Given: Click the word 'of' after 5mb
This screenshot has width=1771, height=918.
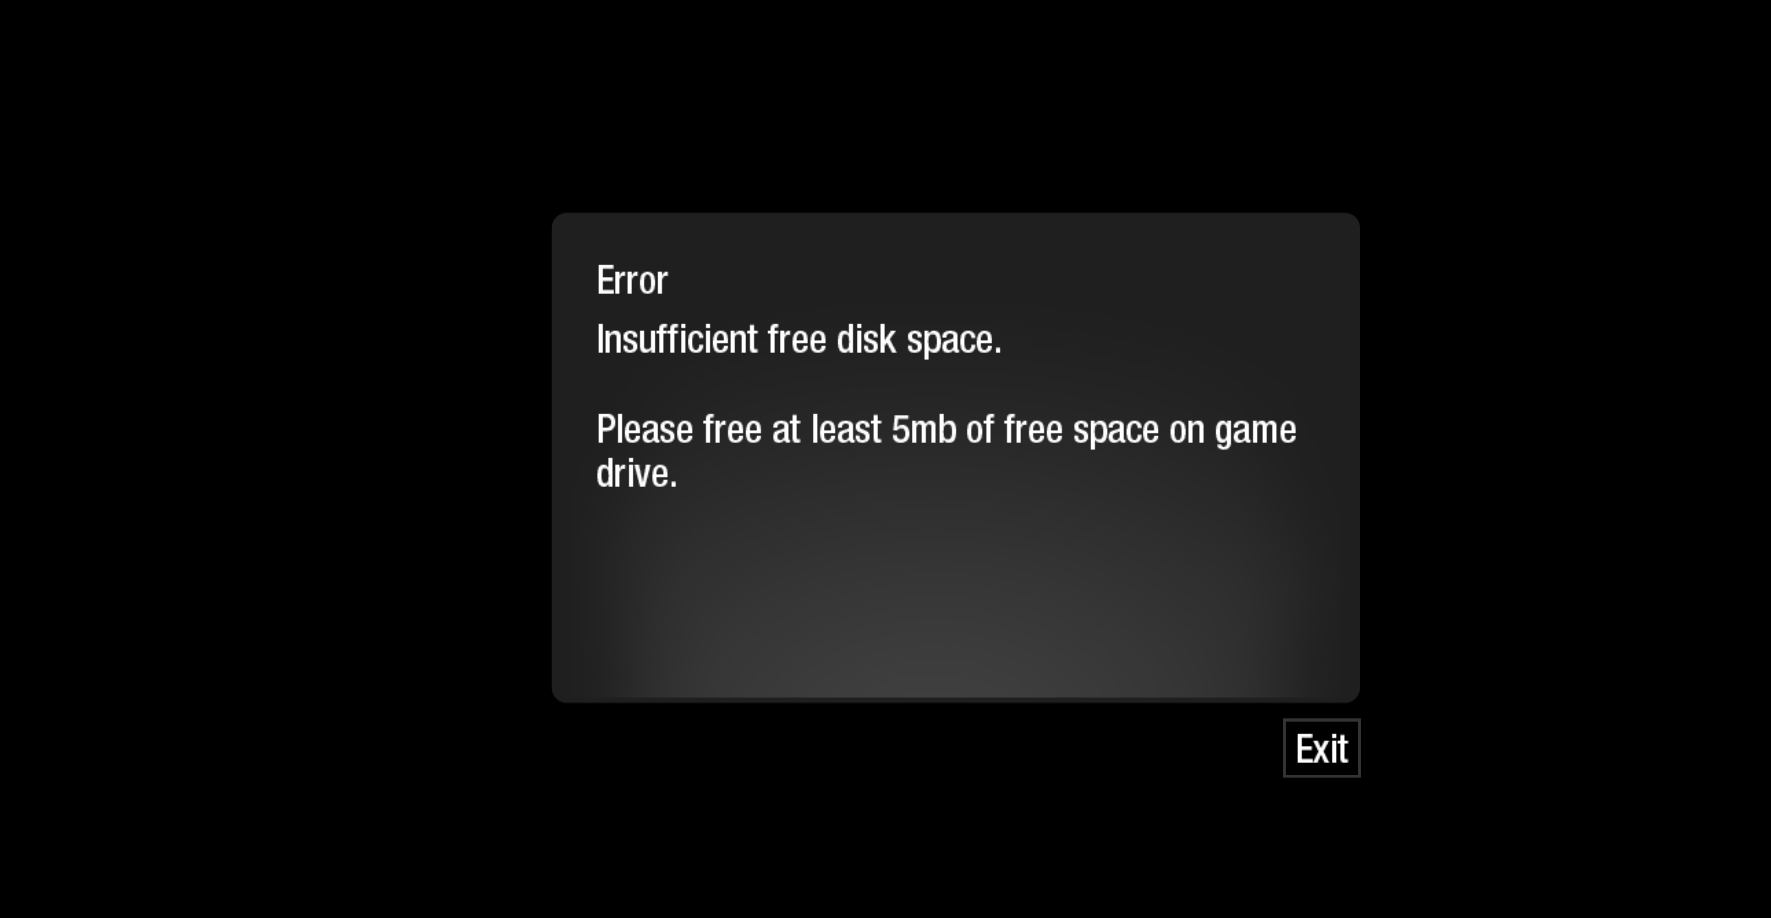Looking at the screenshot, I should point(980,430).
